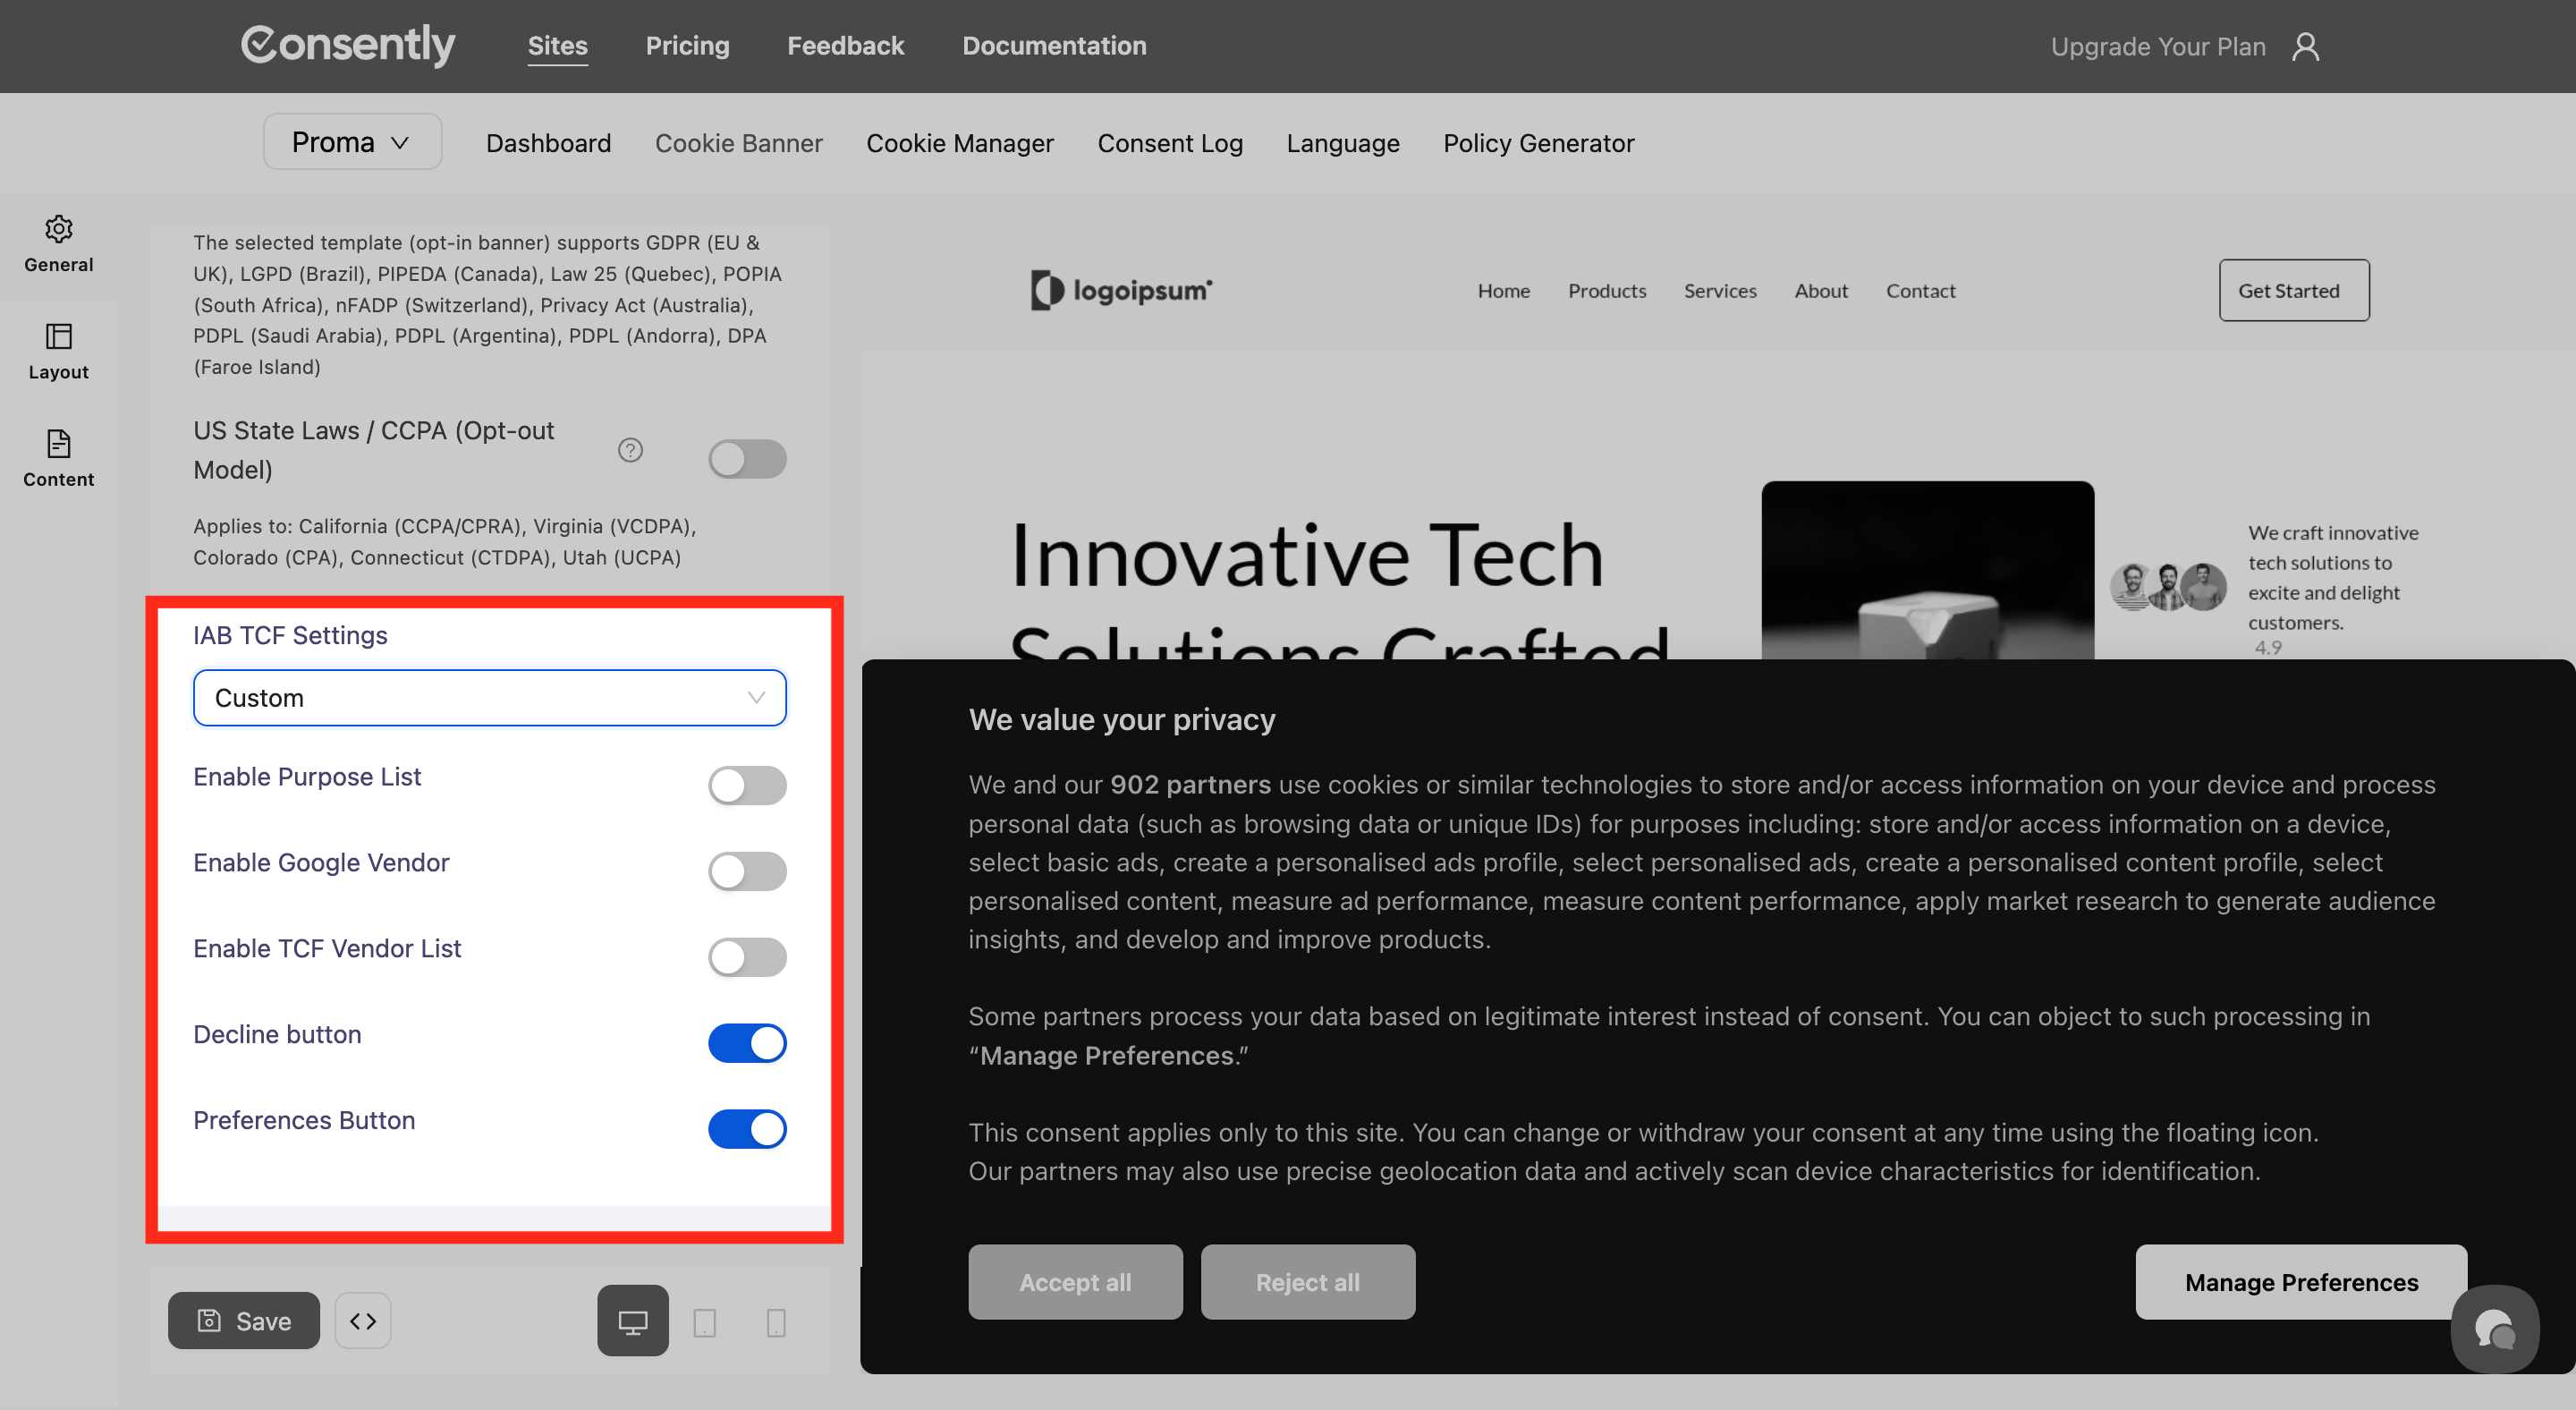Viewport: 2576px width, 1410px height.
Task: Open the Content document icon
Action: click(58, 444)
